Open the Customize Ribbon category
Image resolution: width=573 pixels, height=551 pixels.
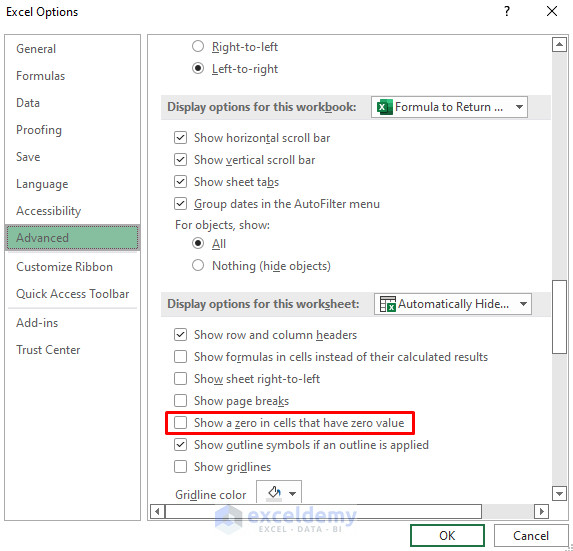64,267
